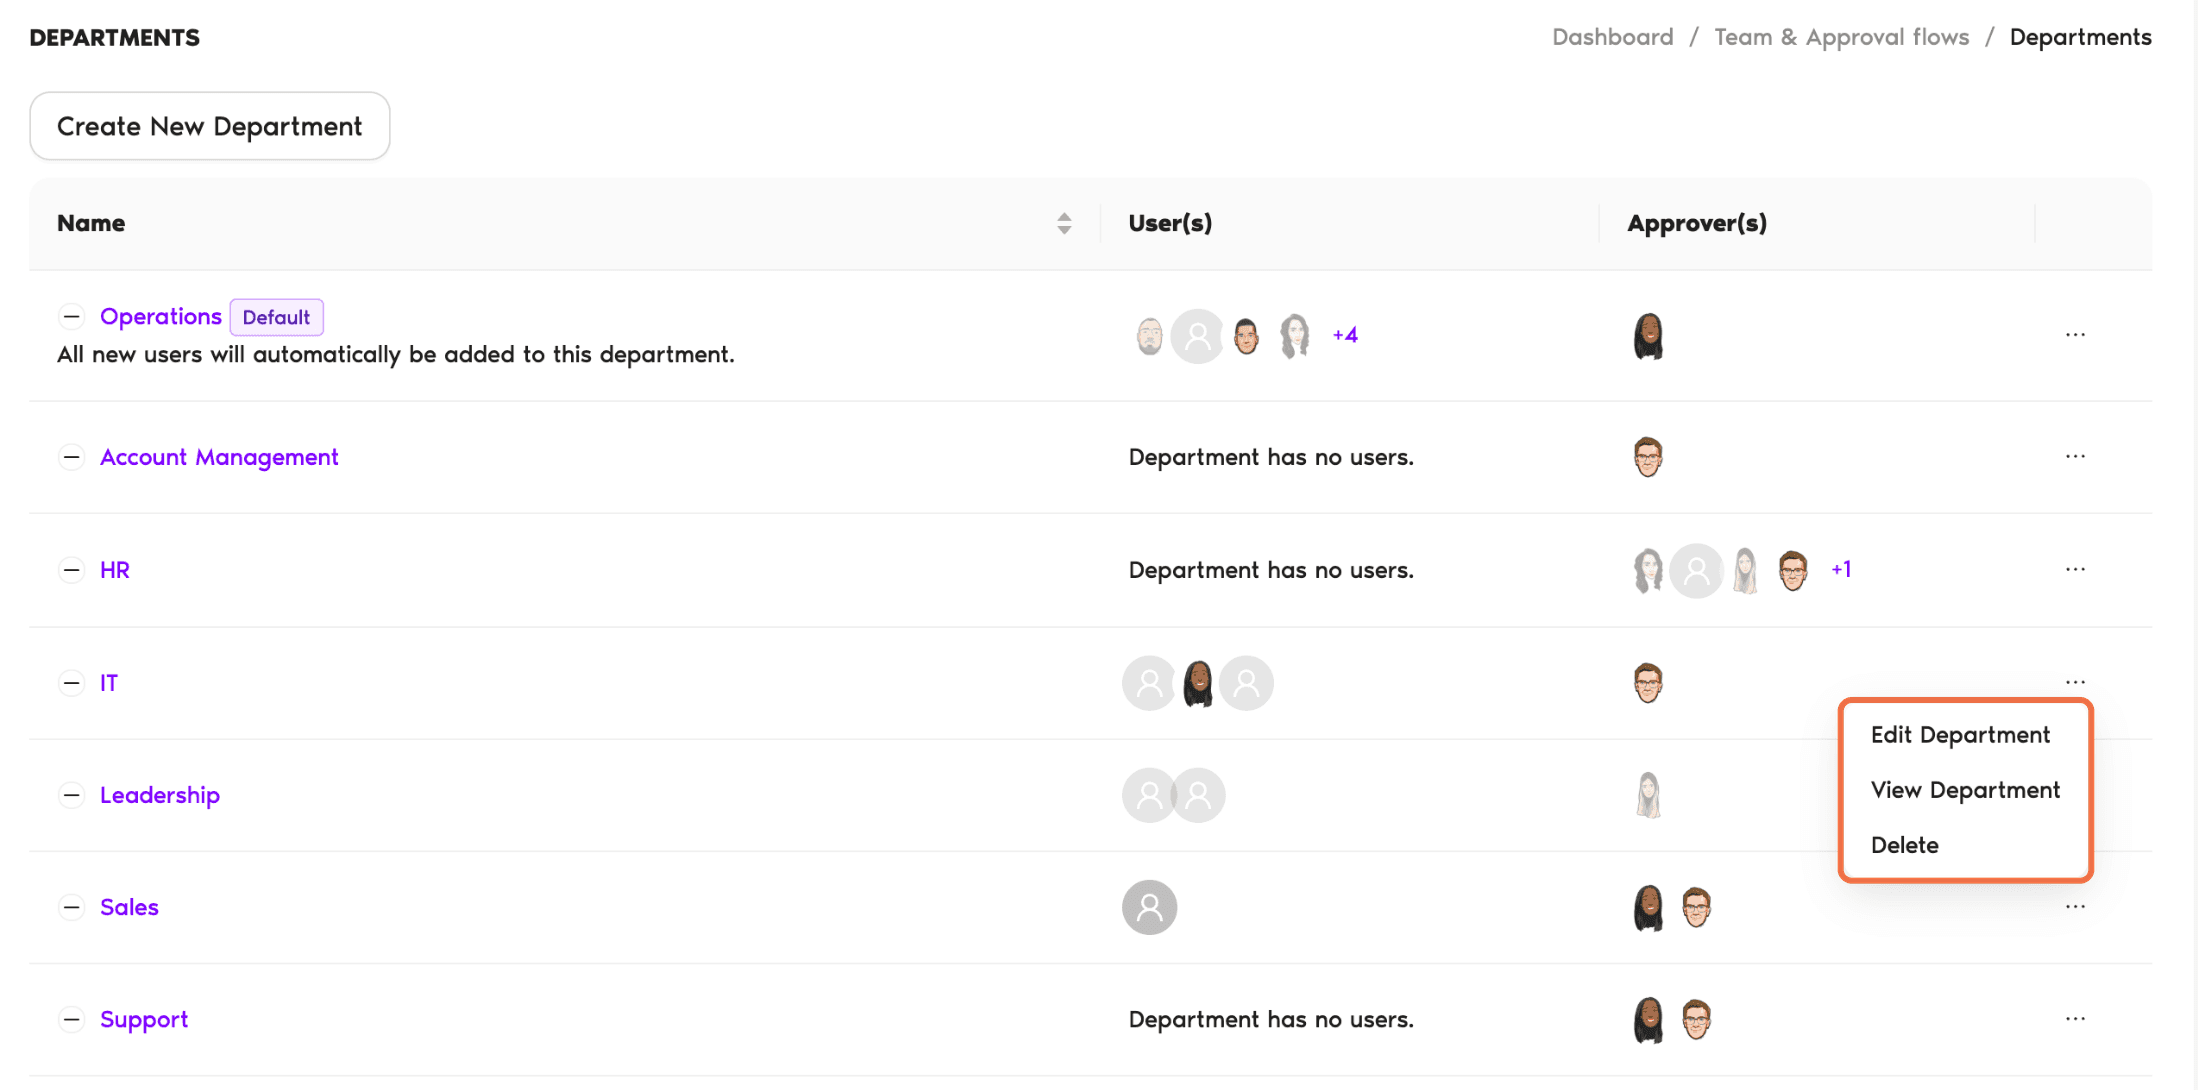Open the three-dot menu for Account Management
The image size is (2198, 1090).
(x=2075, y=457)
